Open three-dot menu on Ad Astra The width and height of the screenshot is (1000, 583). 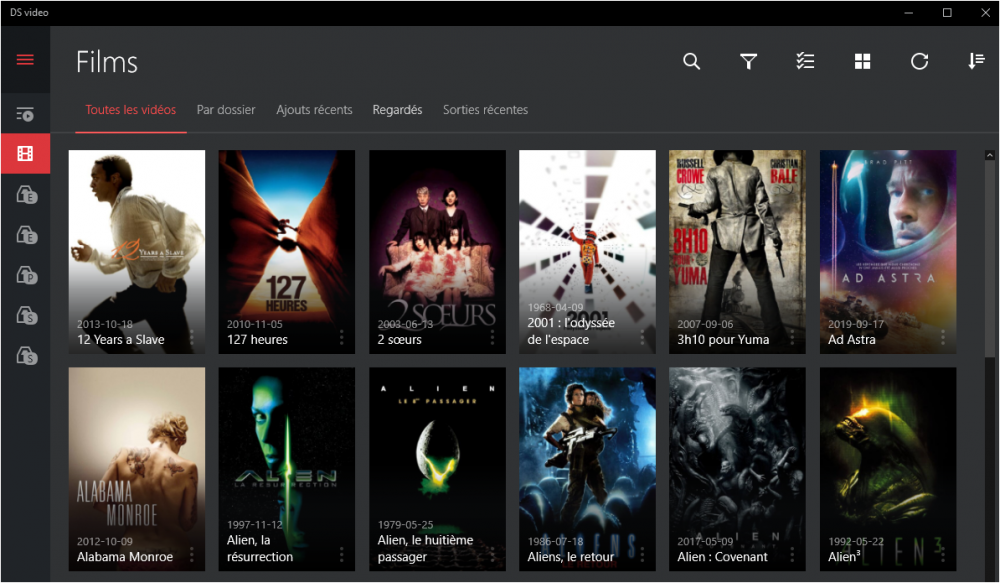tap(943, 338)
